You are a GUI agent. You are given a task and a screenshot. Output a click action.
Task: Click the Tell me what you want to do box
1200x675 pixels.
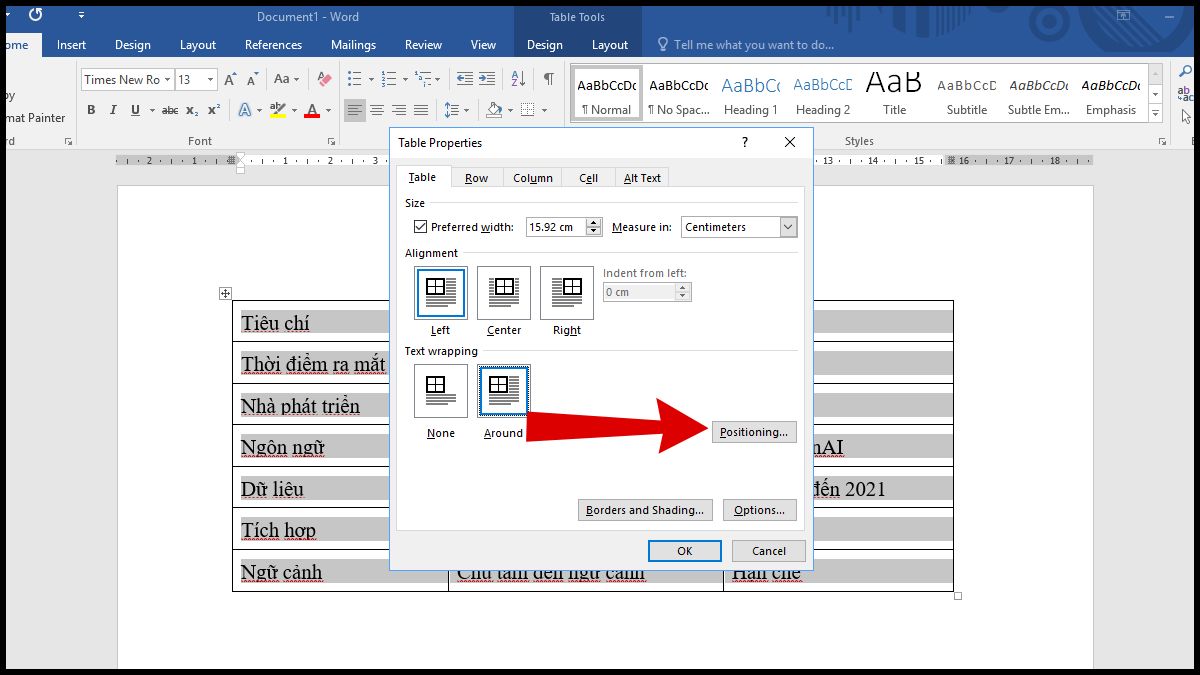pyautogui.click(x=745, y=45)
